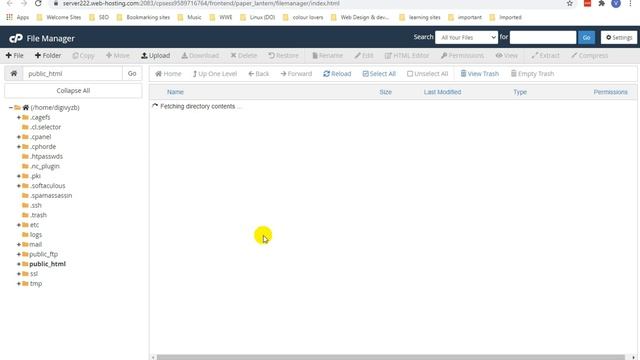640x360 pixels.
Task: Click the Back navigation button
Action: click(259, 73)
